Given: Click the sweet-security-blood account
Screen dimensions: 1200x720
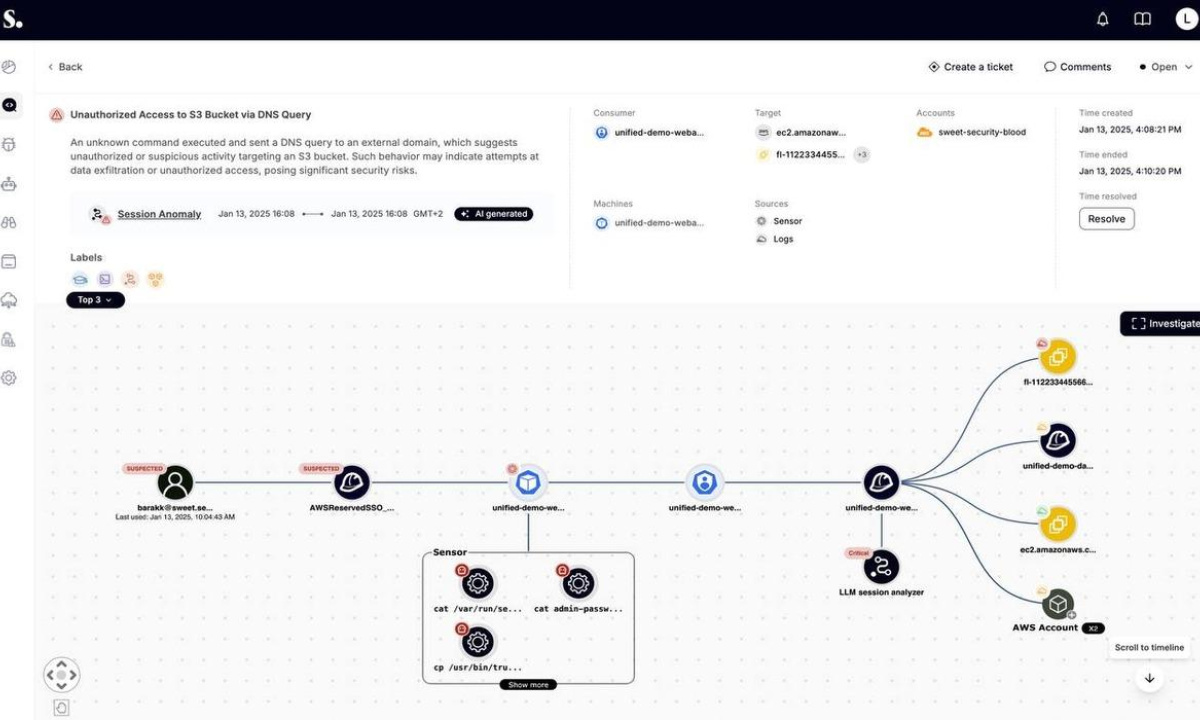Looking at the screenshot, I should coord(971,132).
